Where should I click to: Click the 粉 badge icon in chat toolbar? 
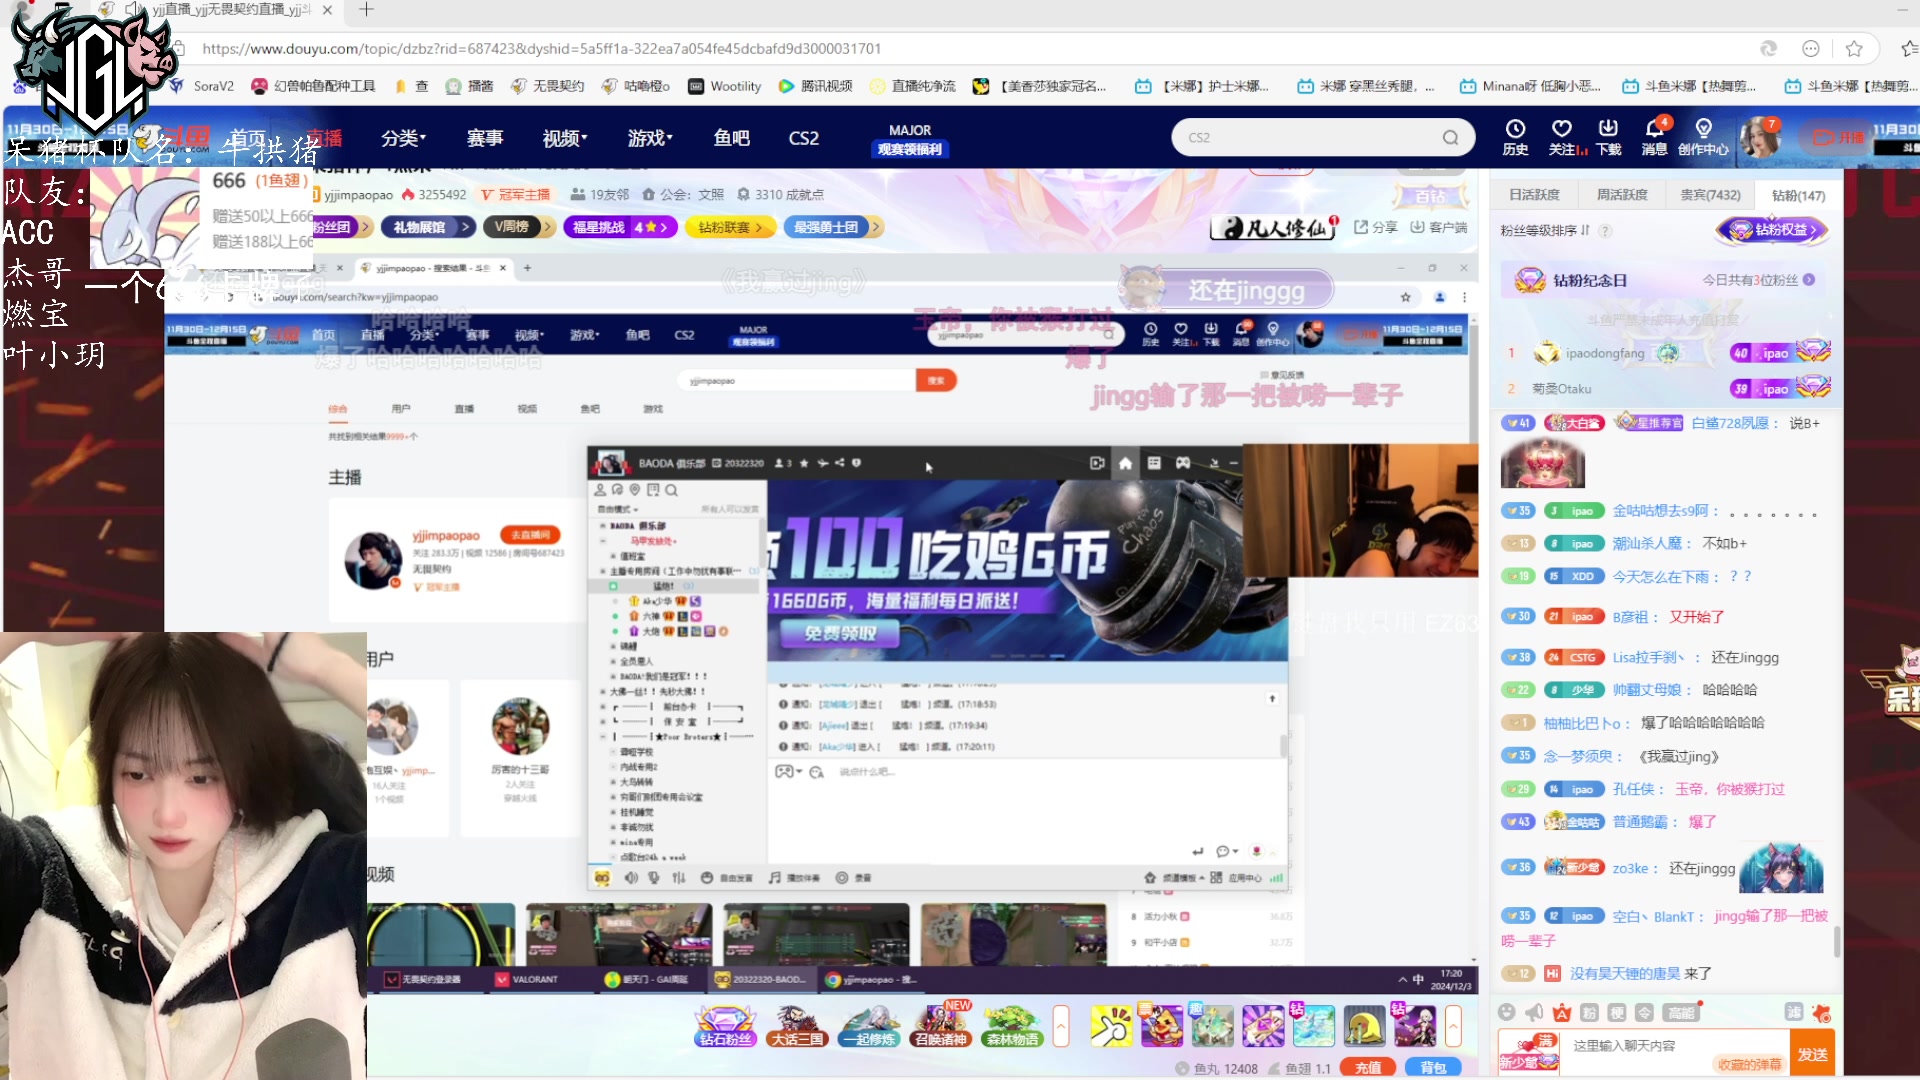tap(1589, 1013)
